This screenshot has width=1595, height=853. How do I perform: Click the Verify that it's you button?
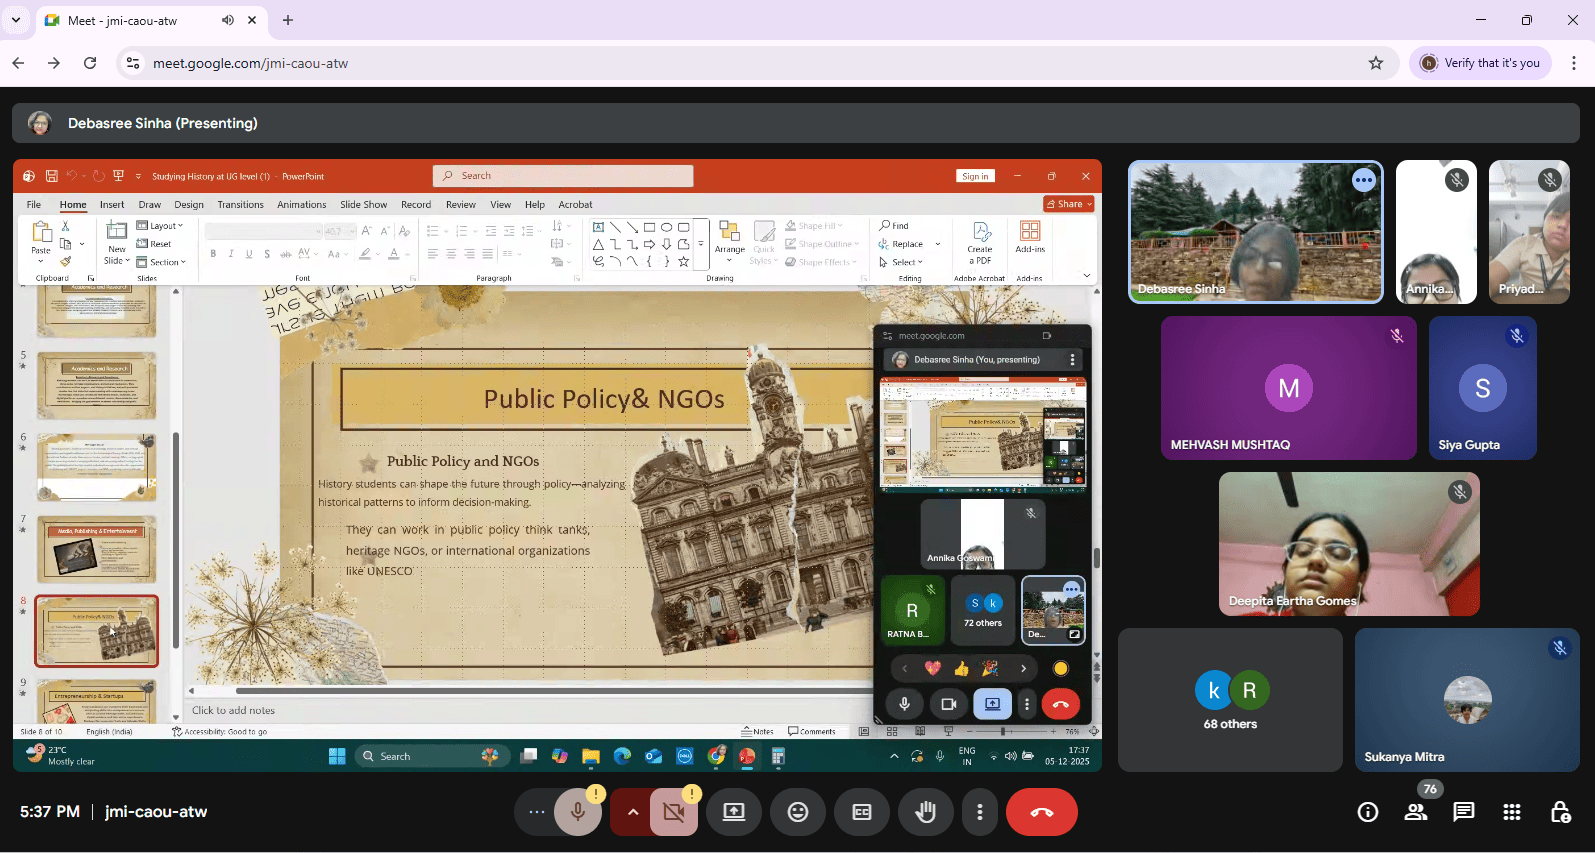click(x=1480, y=63)
